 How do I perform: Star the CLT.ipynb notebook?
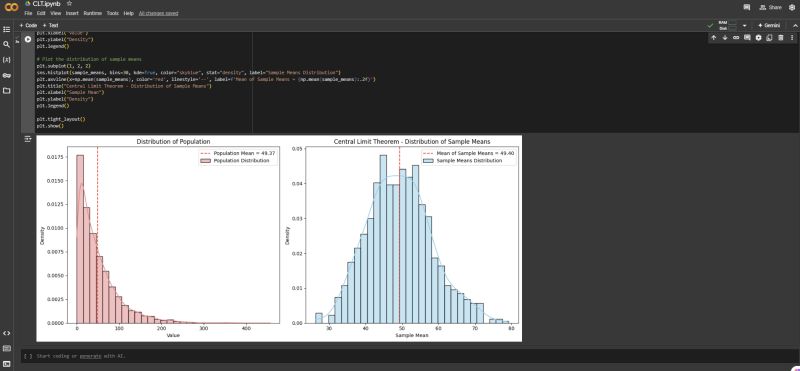pos(69,4)
